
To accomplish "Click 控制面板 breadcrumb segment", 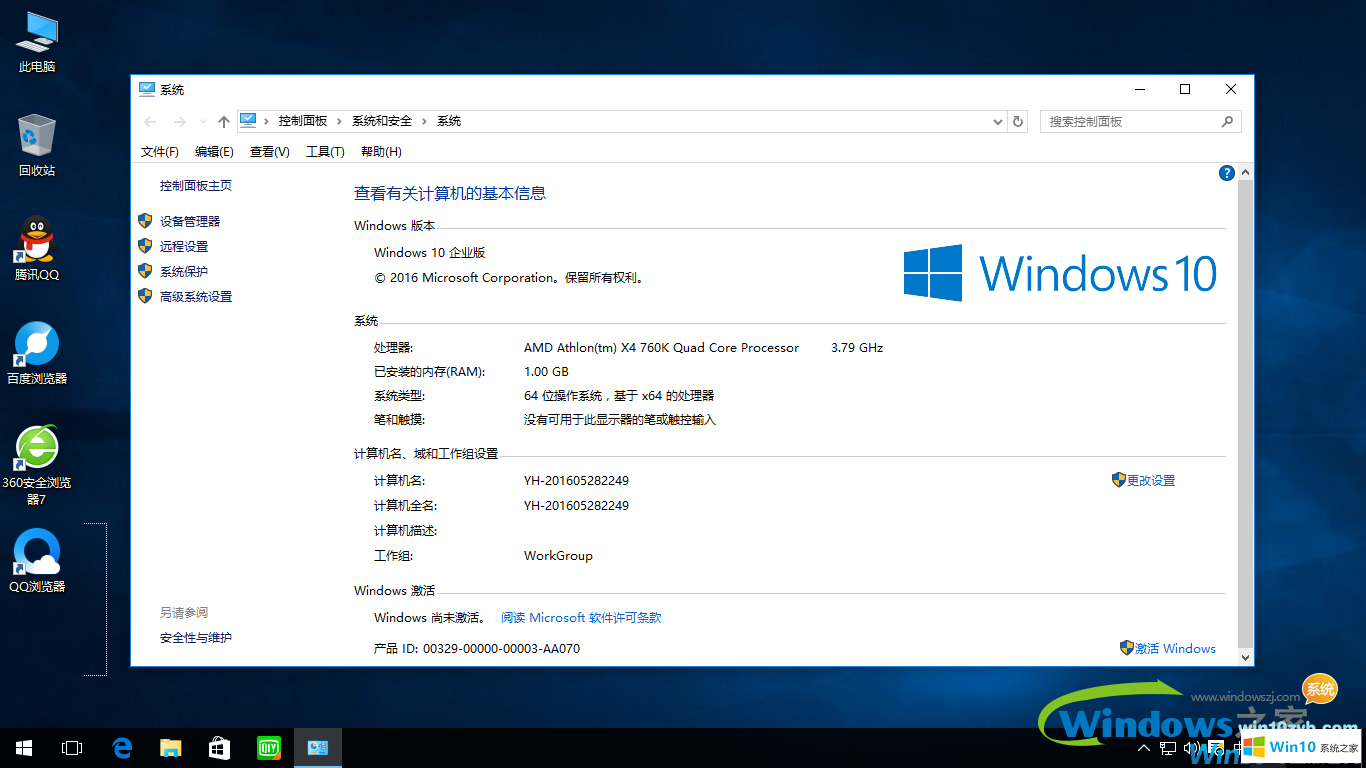I will 303,121.
